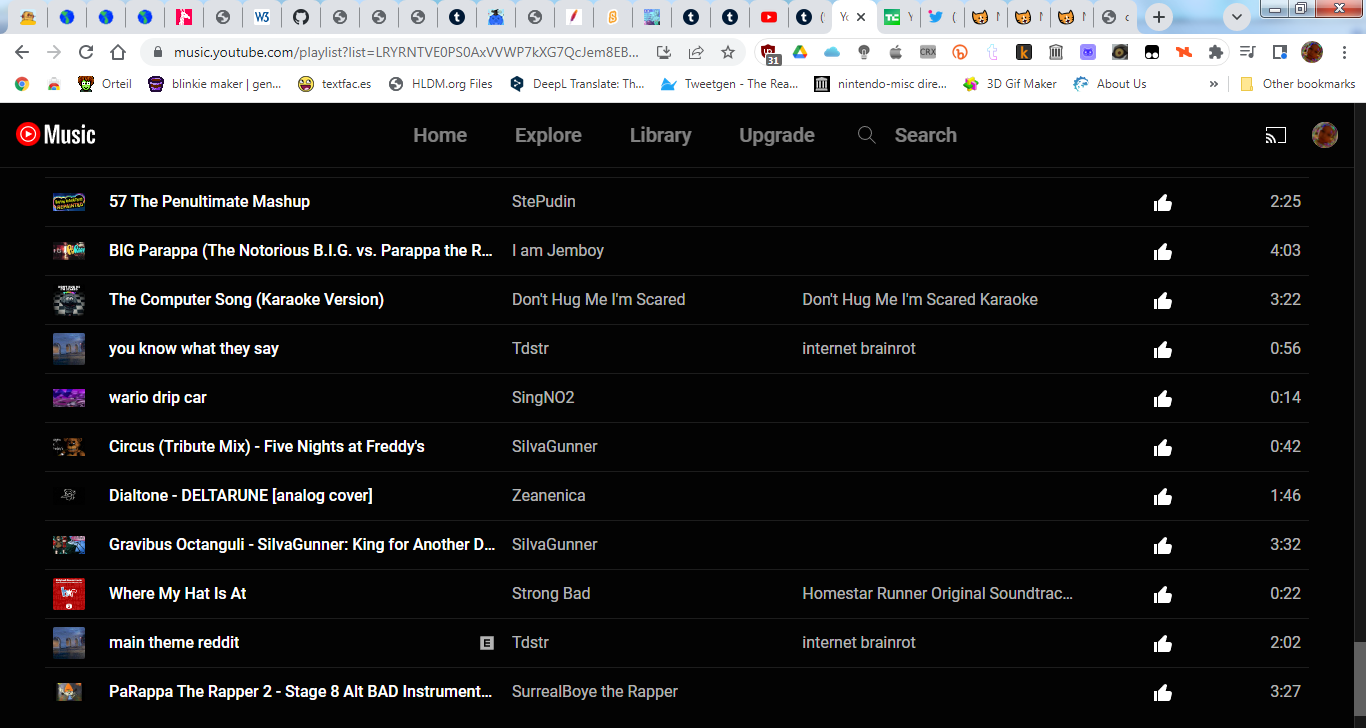Open the Chrome three-dot menu

pos(1343,52)
